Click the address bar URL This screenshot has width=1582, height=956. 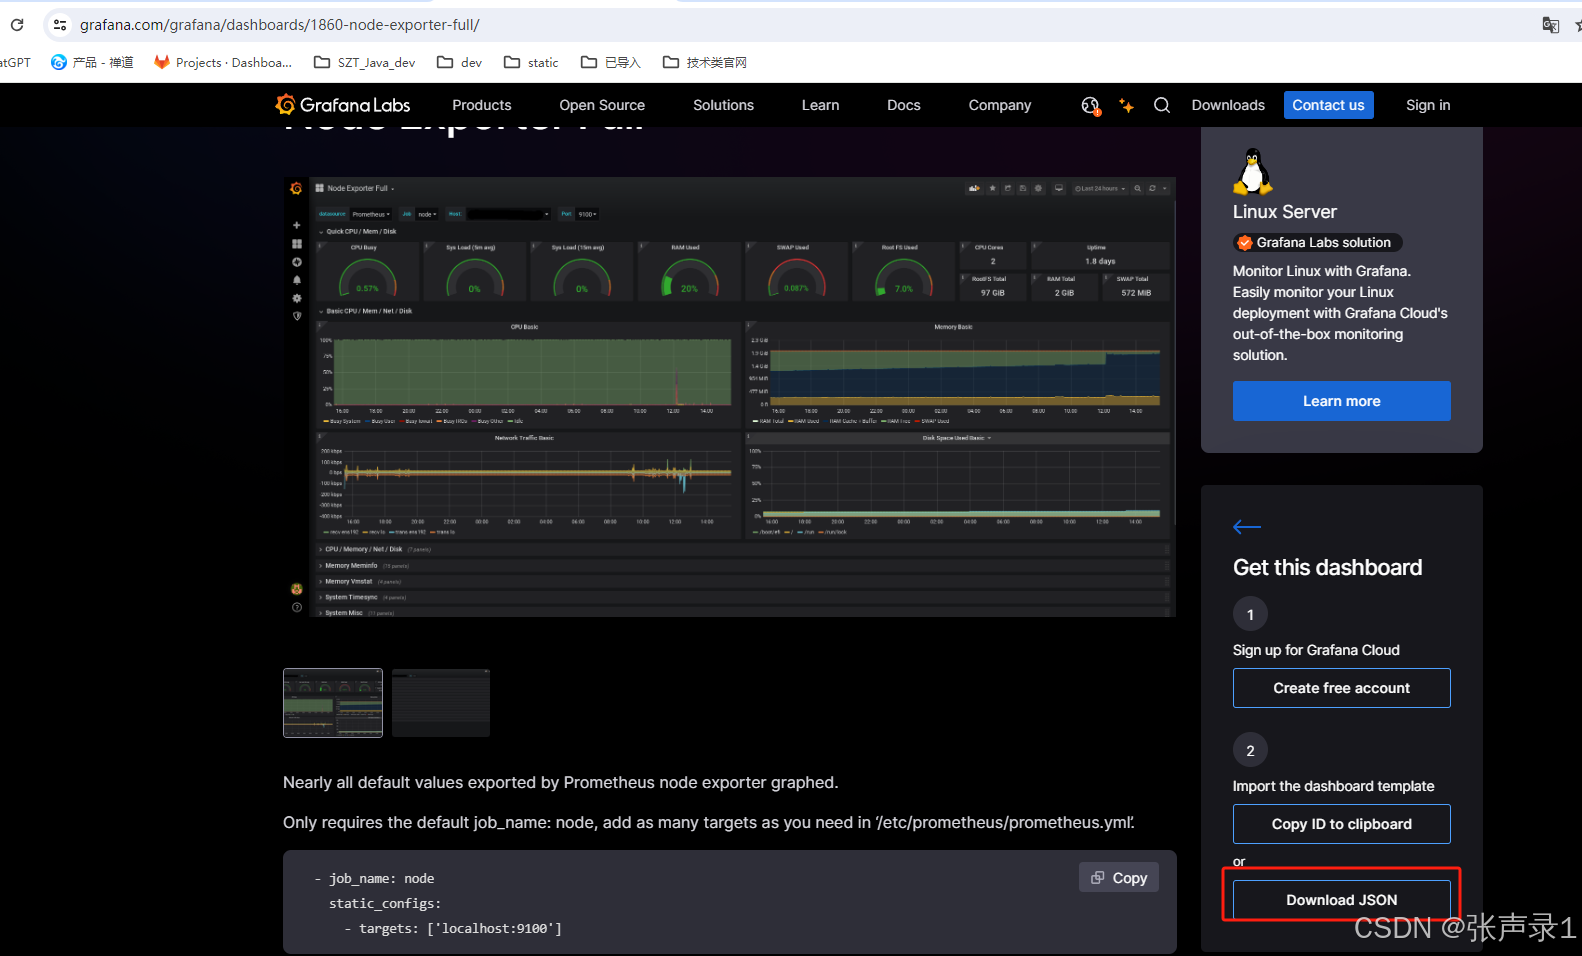click(x=280, y=25)
